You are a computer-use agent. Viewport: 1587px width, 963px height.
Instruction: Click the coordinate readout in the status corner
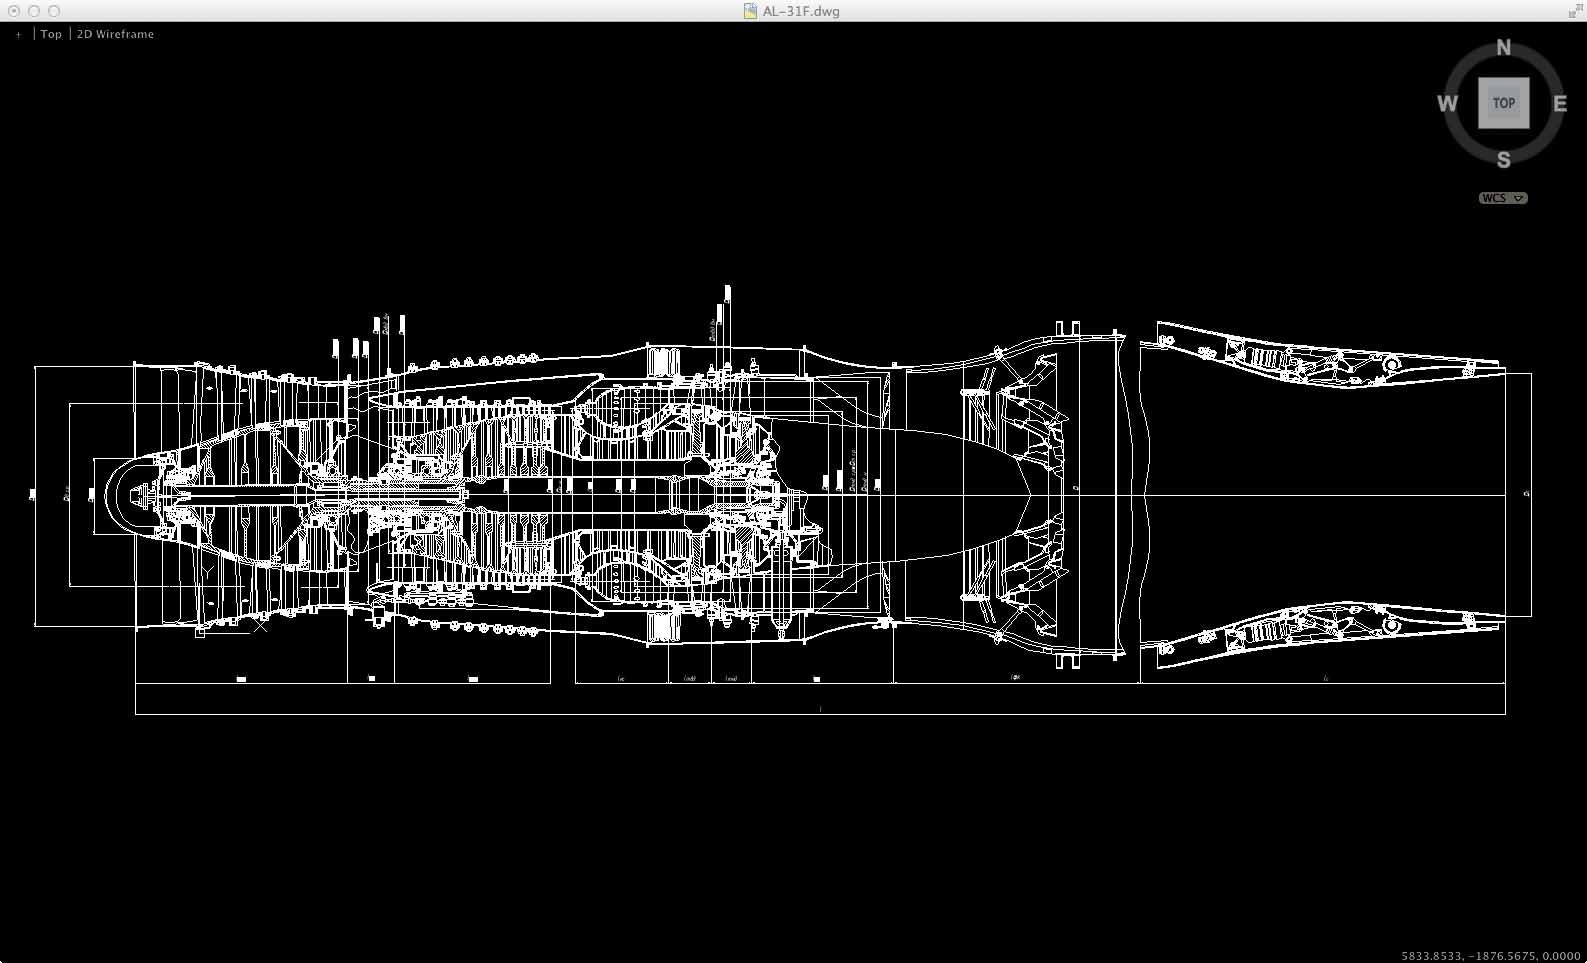(1490, 956)
